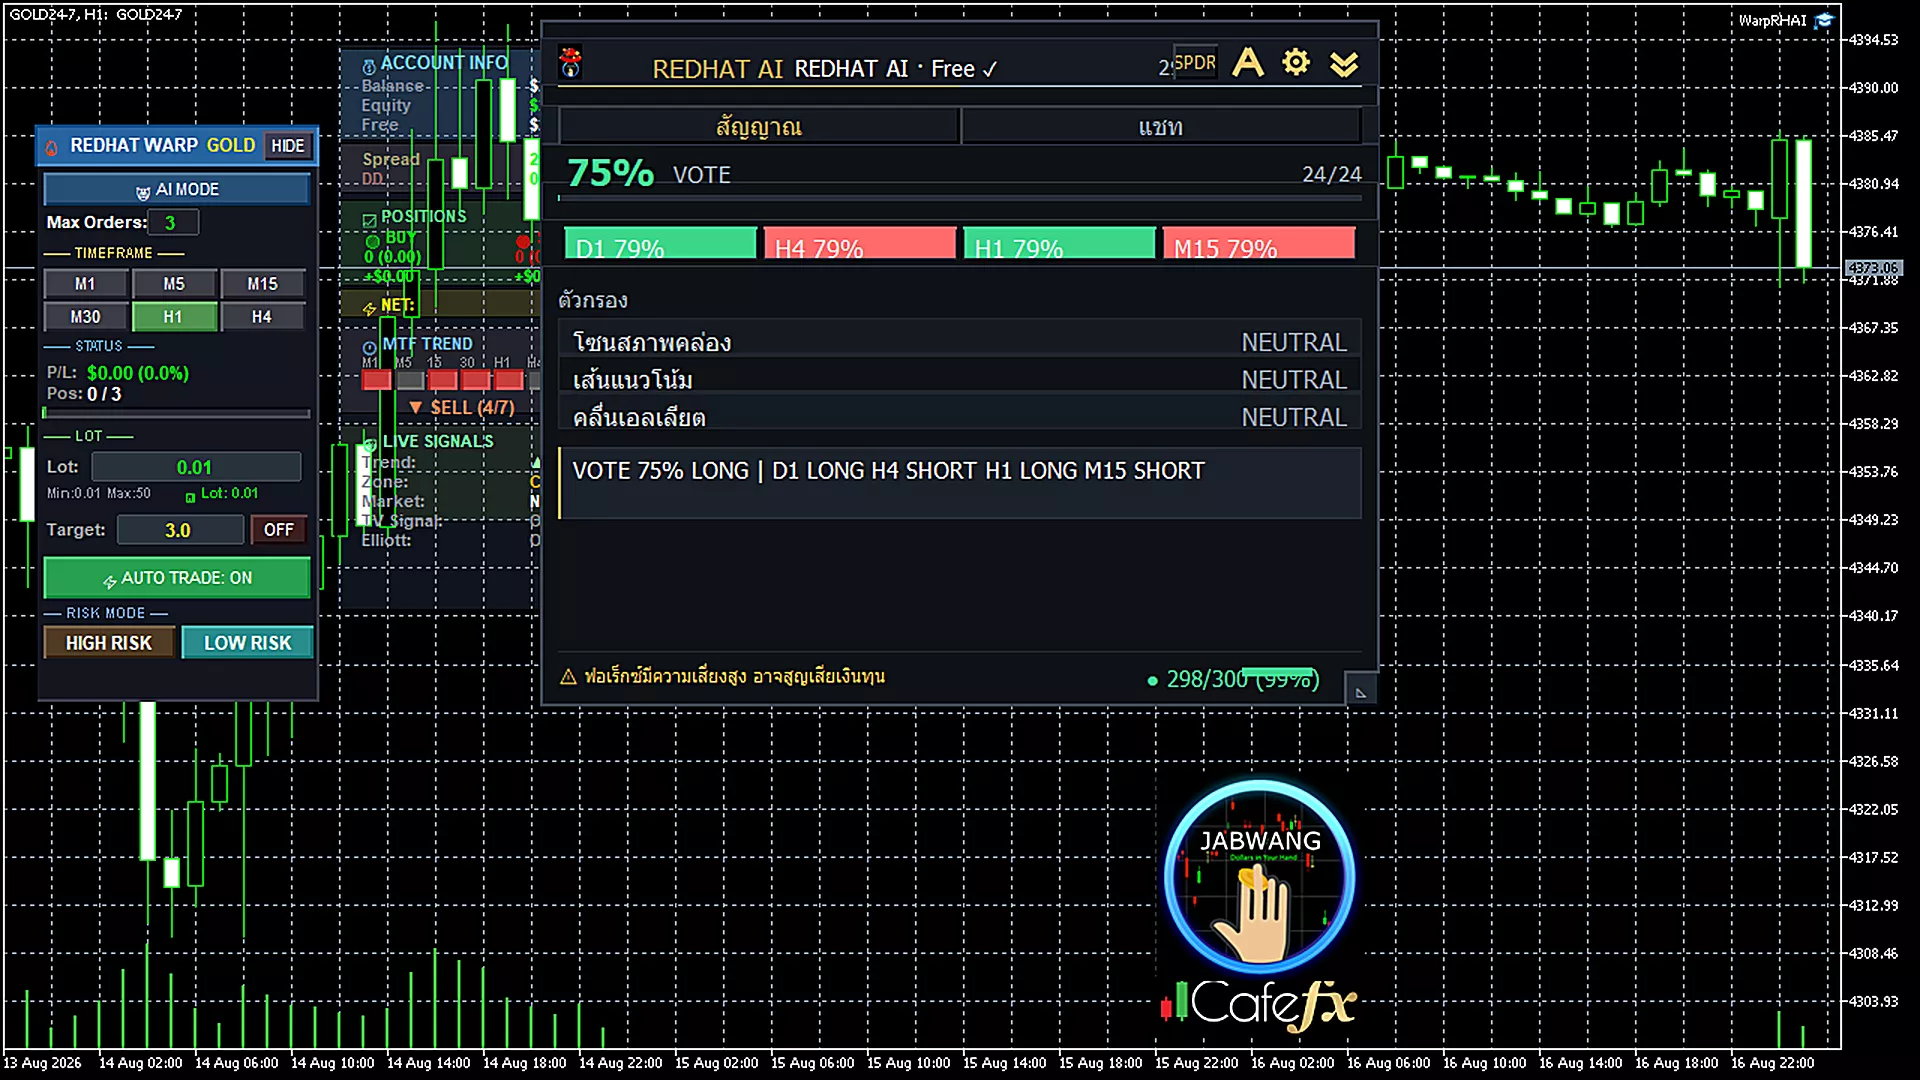This screenshot has width=1920, height=1080.
Task: Open settings with the gear icon
Action: point(1296,63)
